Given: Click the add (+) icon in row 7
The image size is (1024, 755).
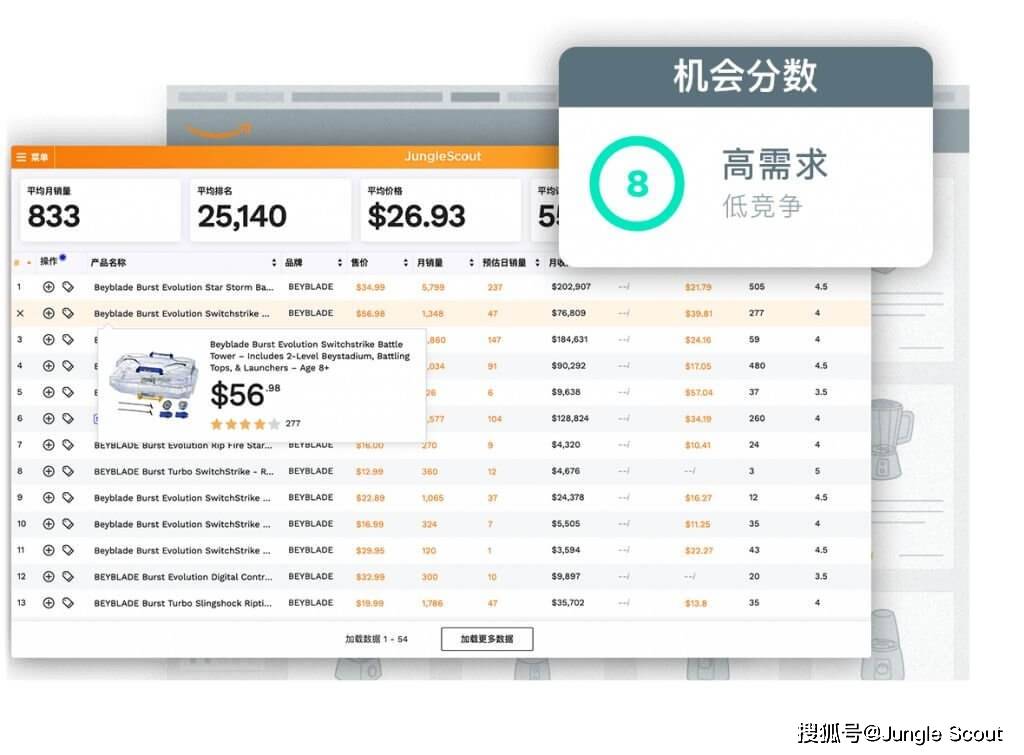Looking at the screenshot, I should tap(48, 445).
